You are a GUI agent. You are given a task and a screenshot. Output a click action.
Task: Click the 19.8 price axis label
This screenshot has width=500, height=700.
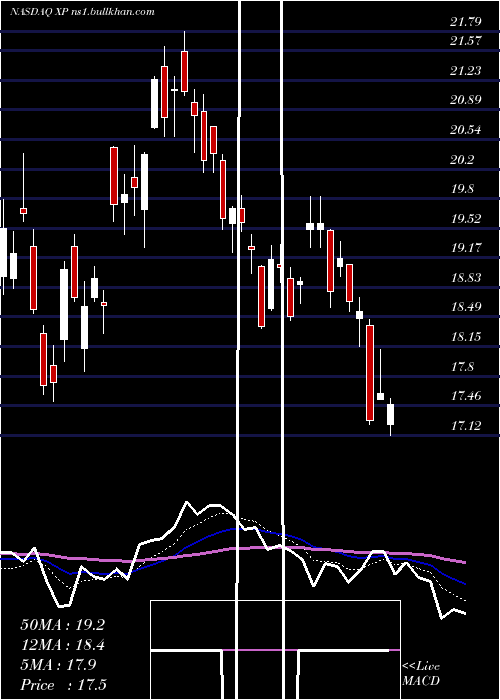coord(462,189)
